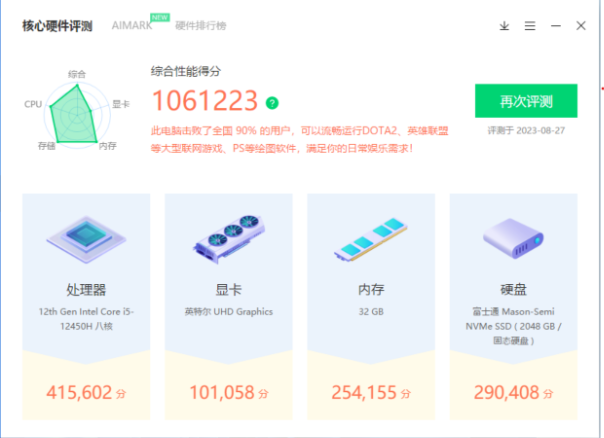Close the benchmark window
This screenshot has width=604, height=438.
(x=581, y=26)
